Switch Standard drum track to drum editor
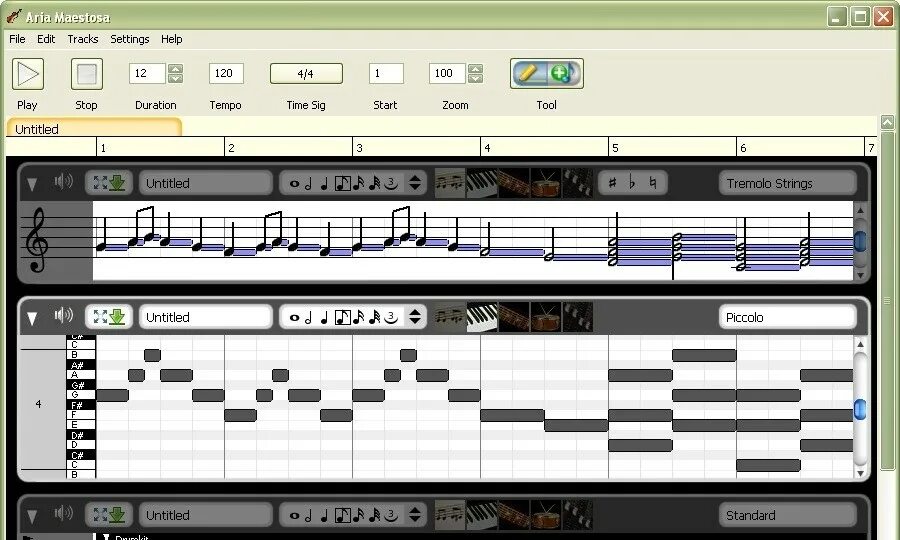Viewport: 900px width, 540px height. pyautogui.click(x=545, y=515)
